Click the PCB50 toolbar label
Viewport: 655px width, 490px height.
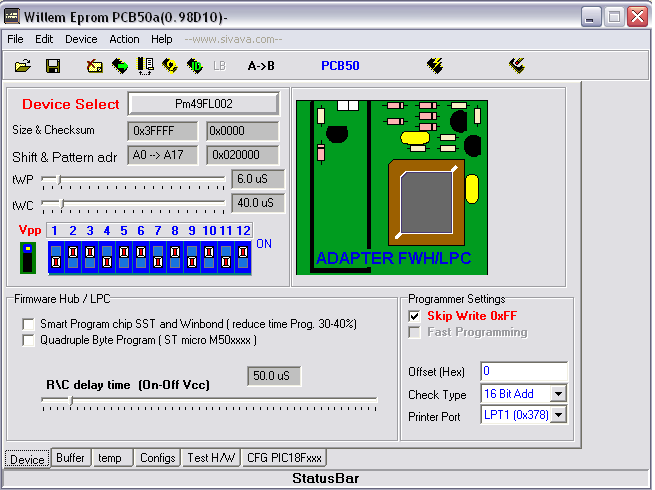point(340,66)
